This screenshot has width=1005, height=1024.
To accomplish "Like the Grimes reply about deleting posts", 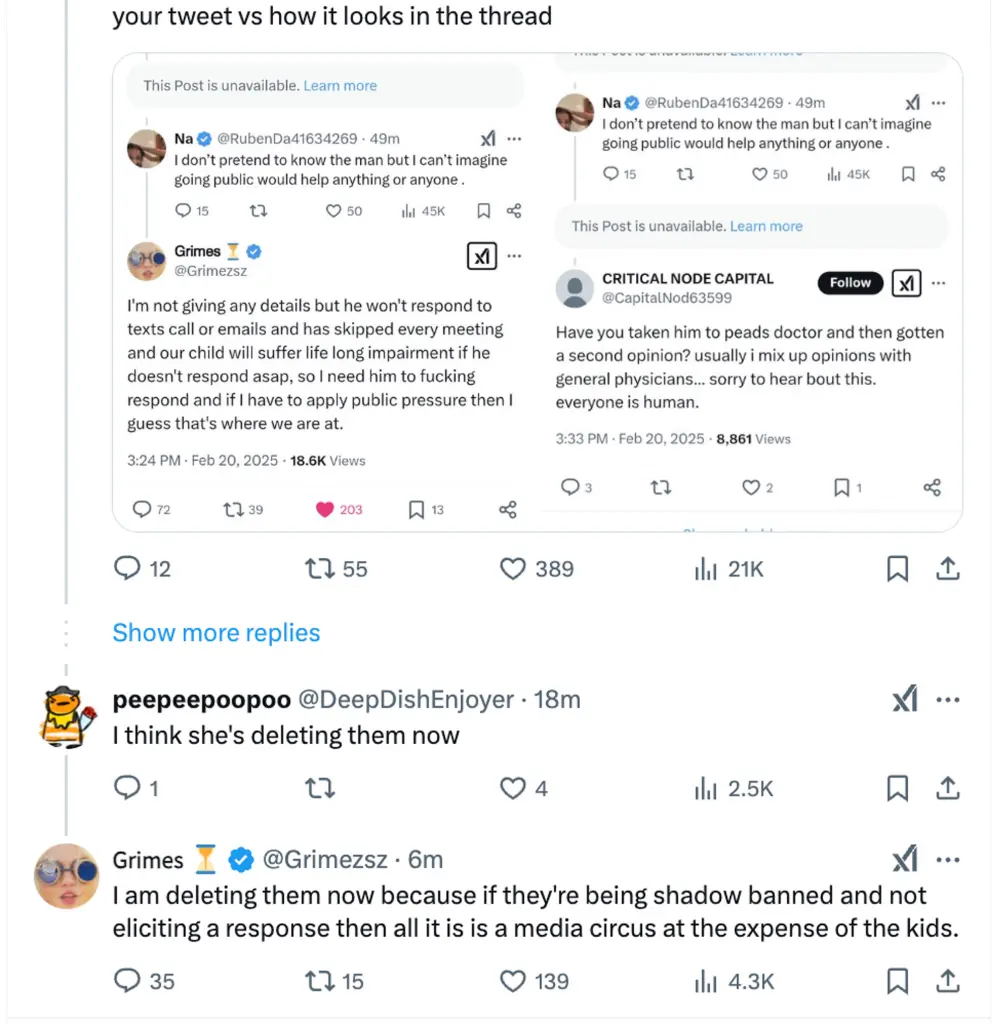I will [x=513, y=981].
